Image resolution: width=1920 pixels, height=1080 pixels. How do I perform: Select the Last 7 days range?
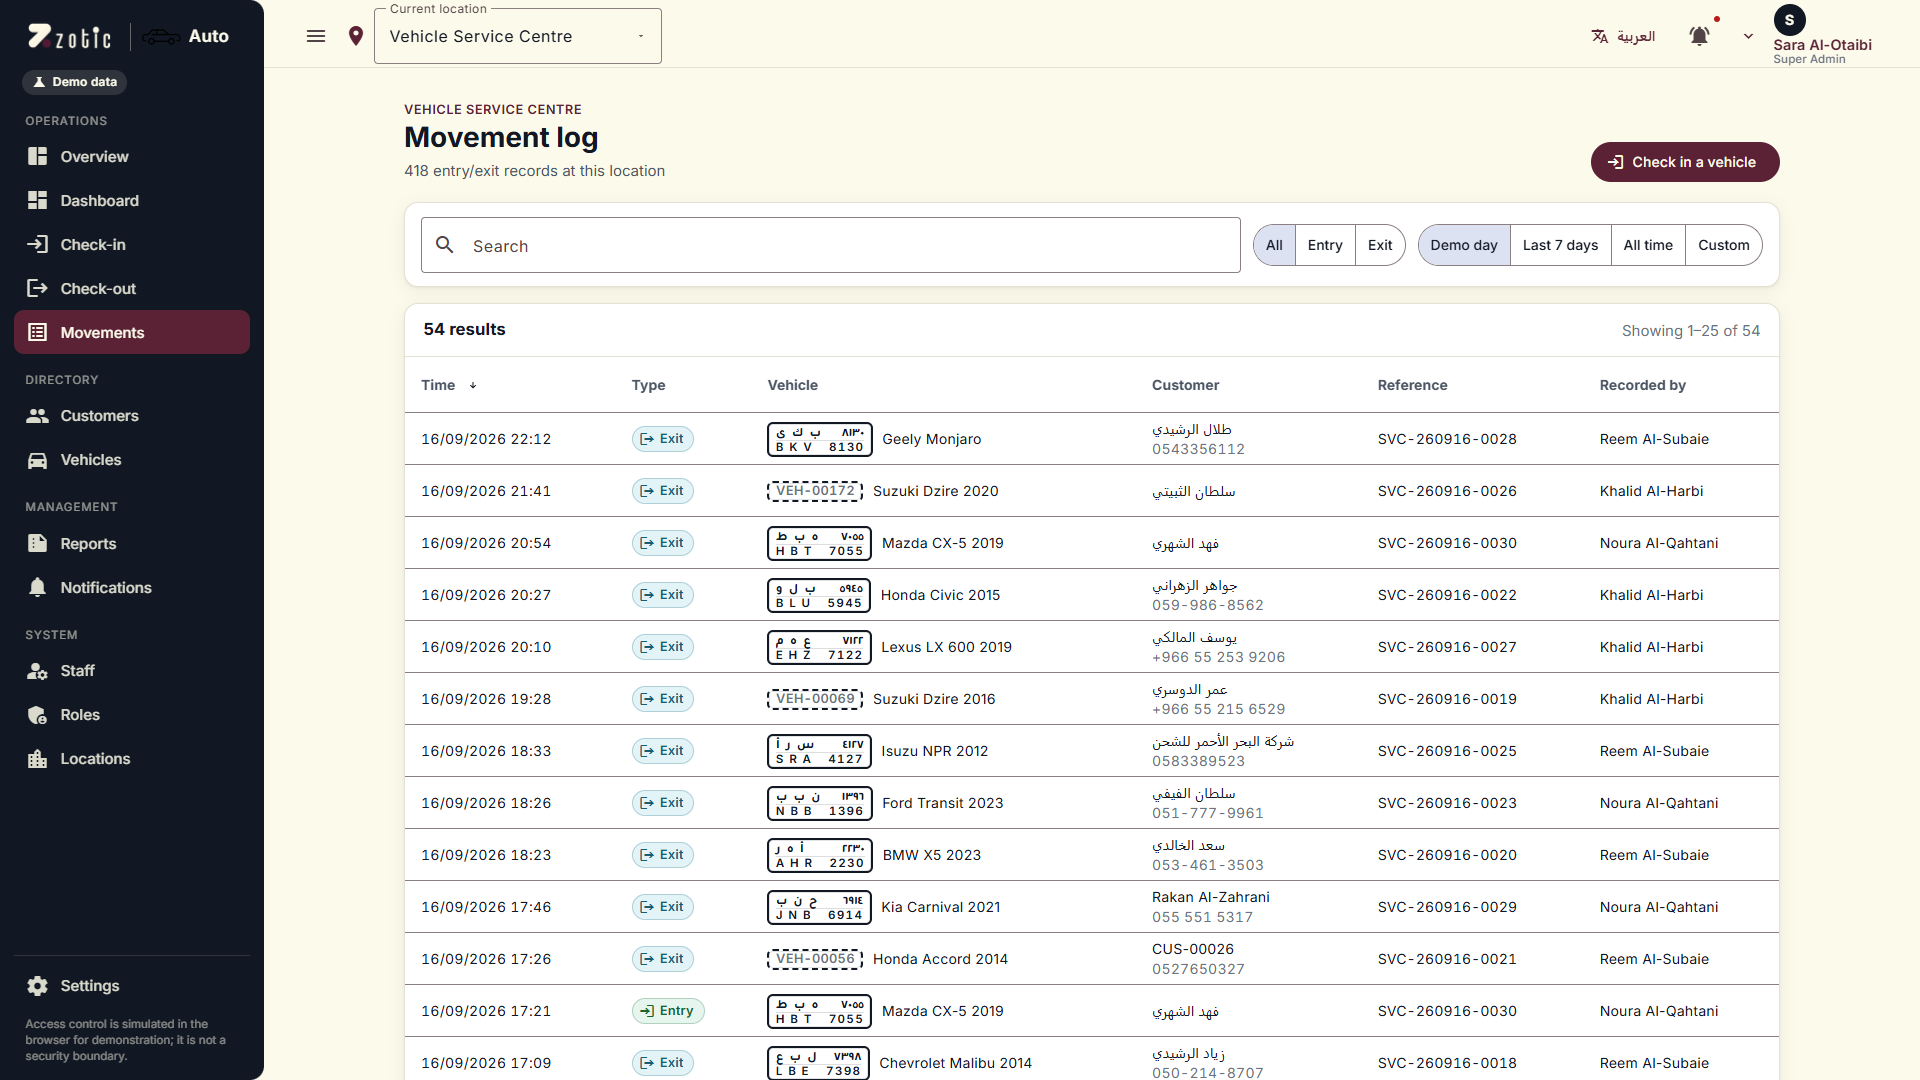pyautogui.click(x=1560, y=245)
